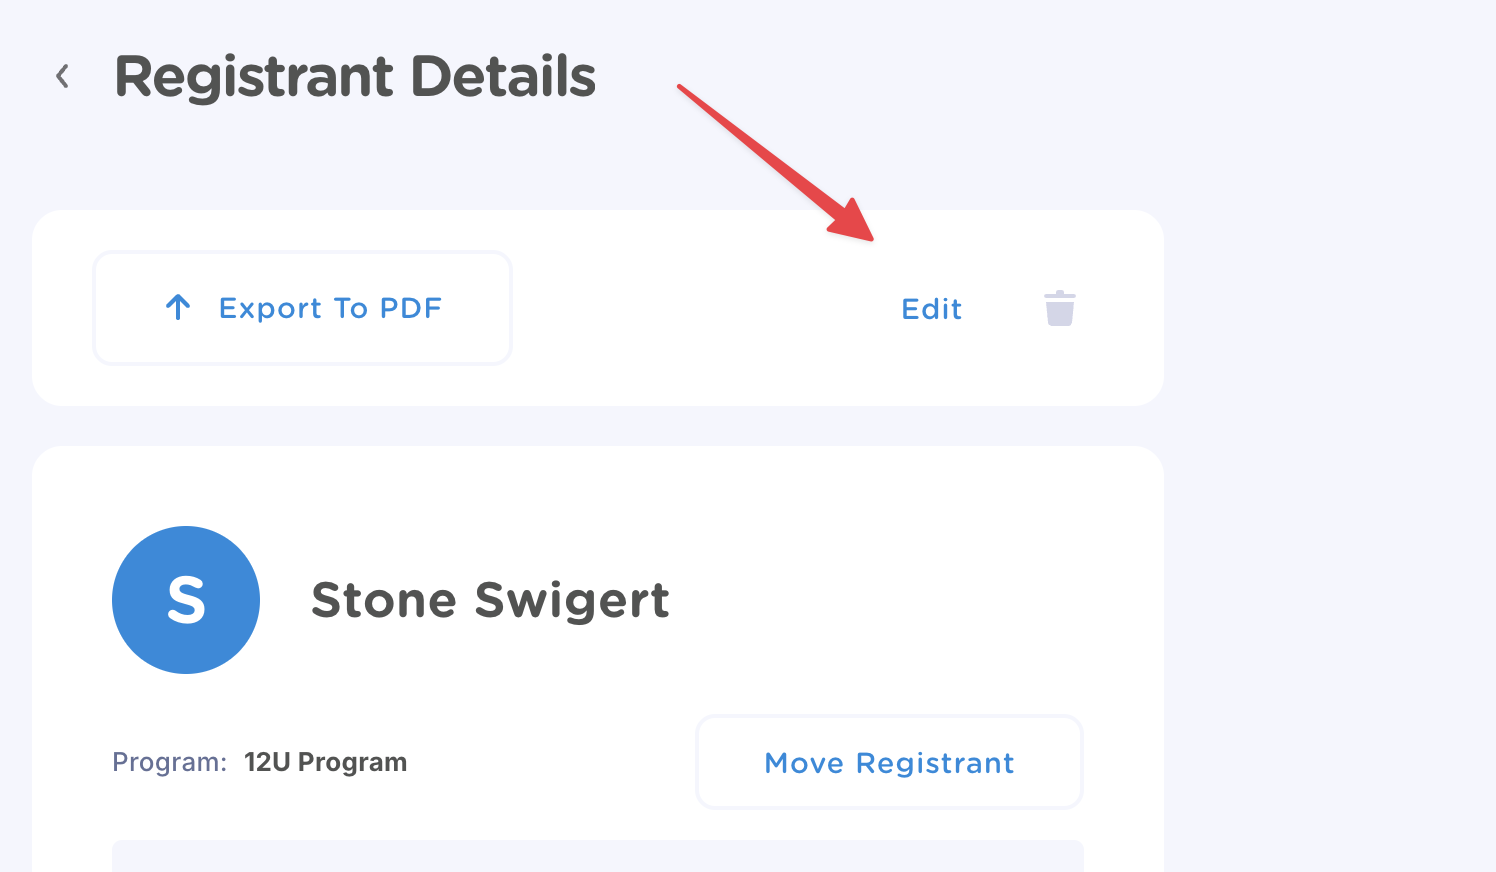Click the Stone Swigert name text
The image size is (1496, 872).
(490, 600)
